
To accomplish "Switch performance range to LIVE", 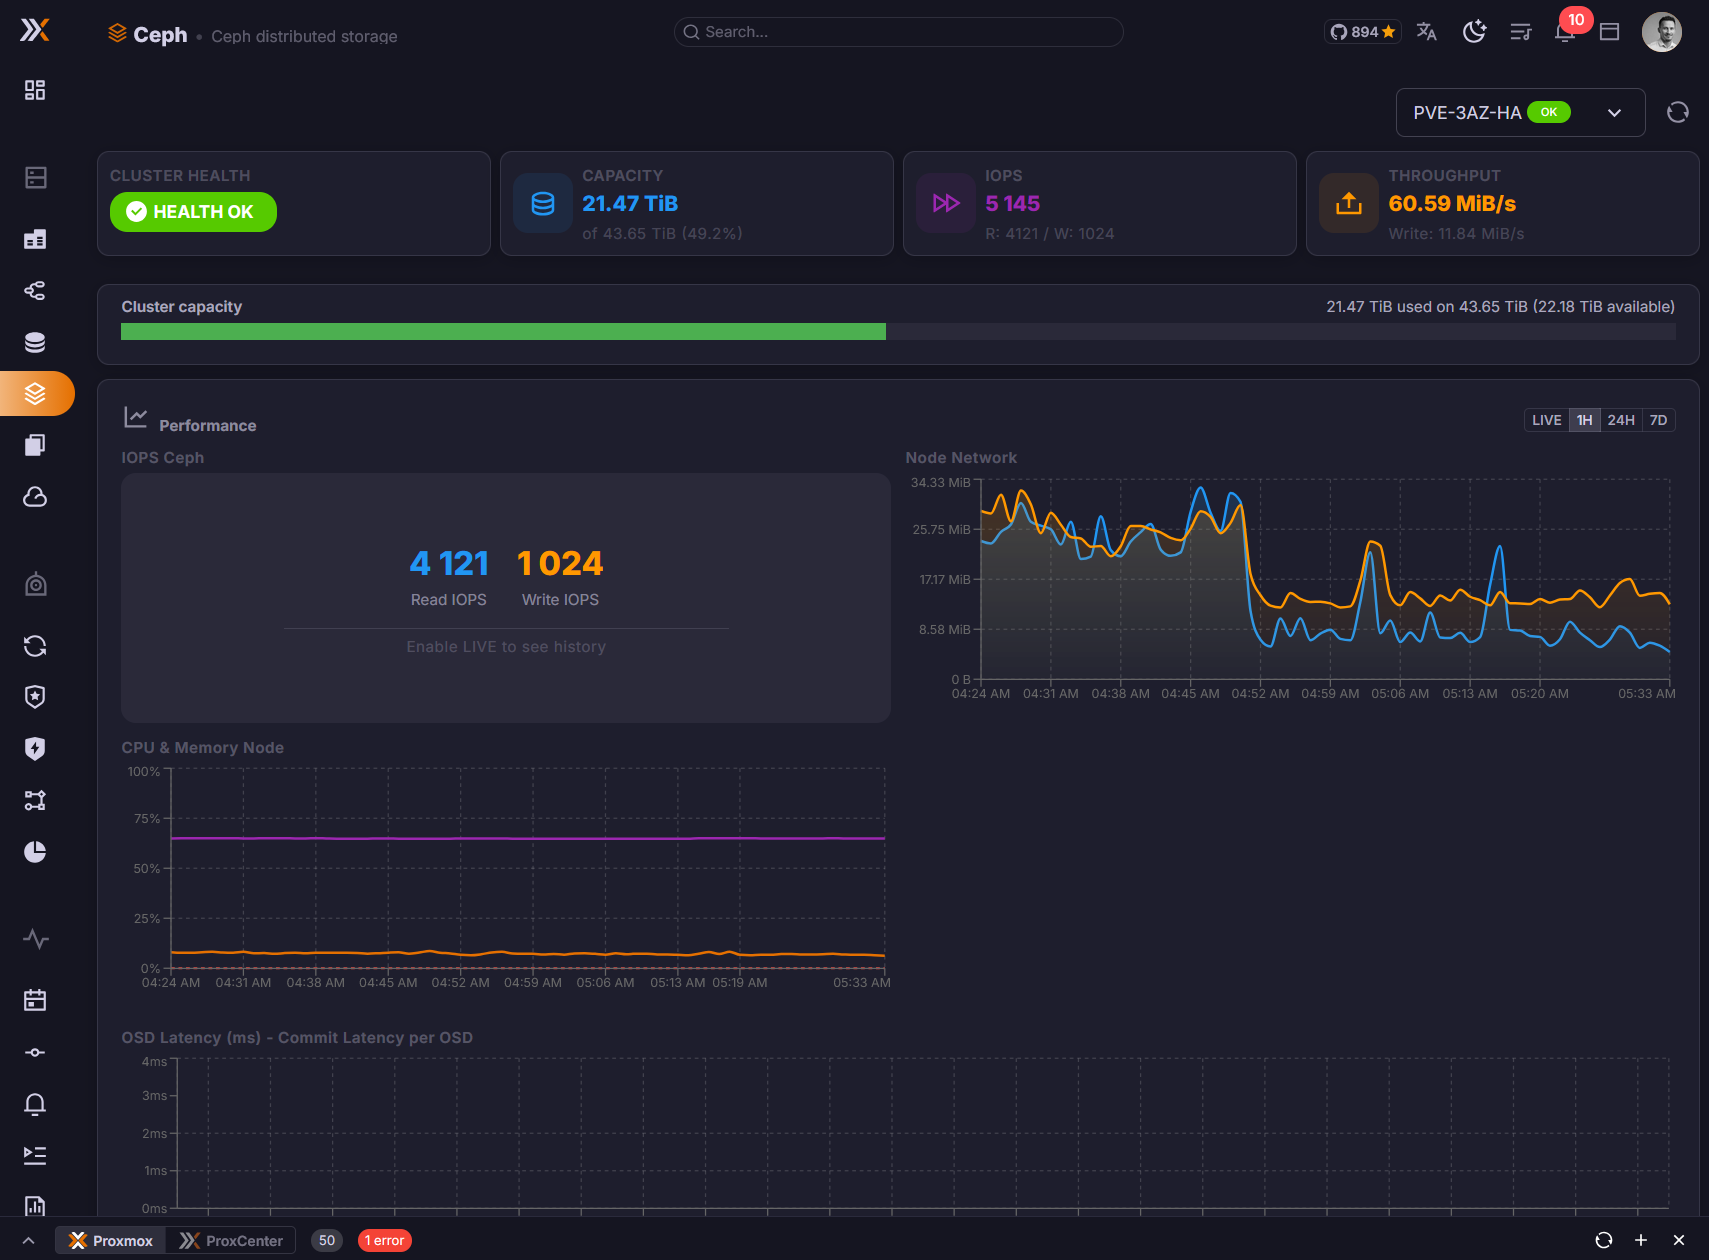I will pyautogui.click(x=1546, y=420).
